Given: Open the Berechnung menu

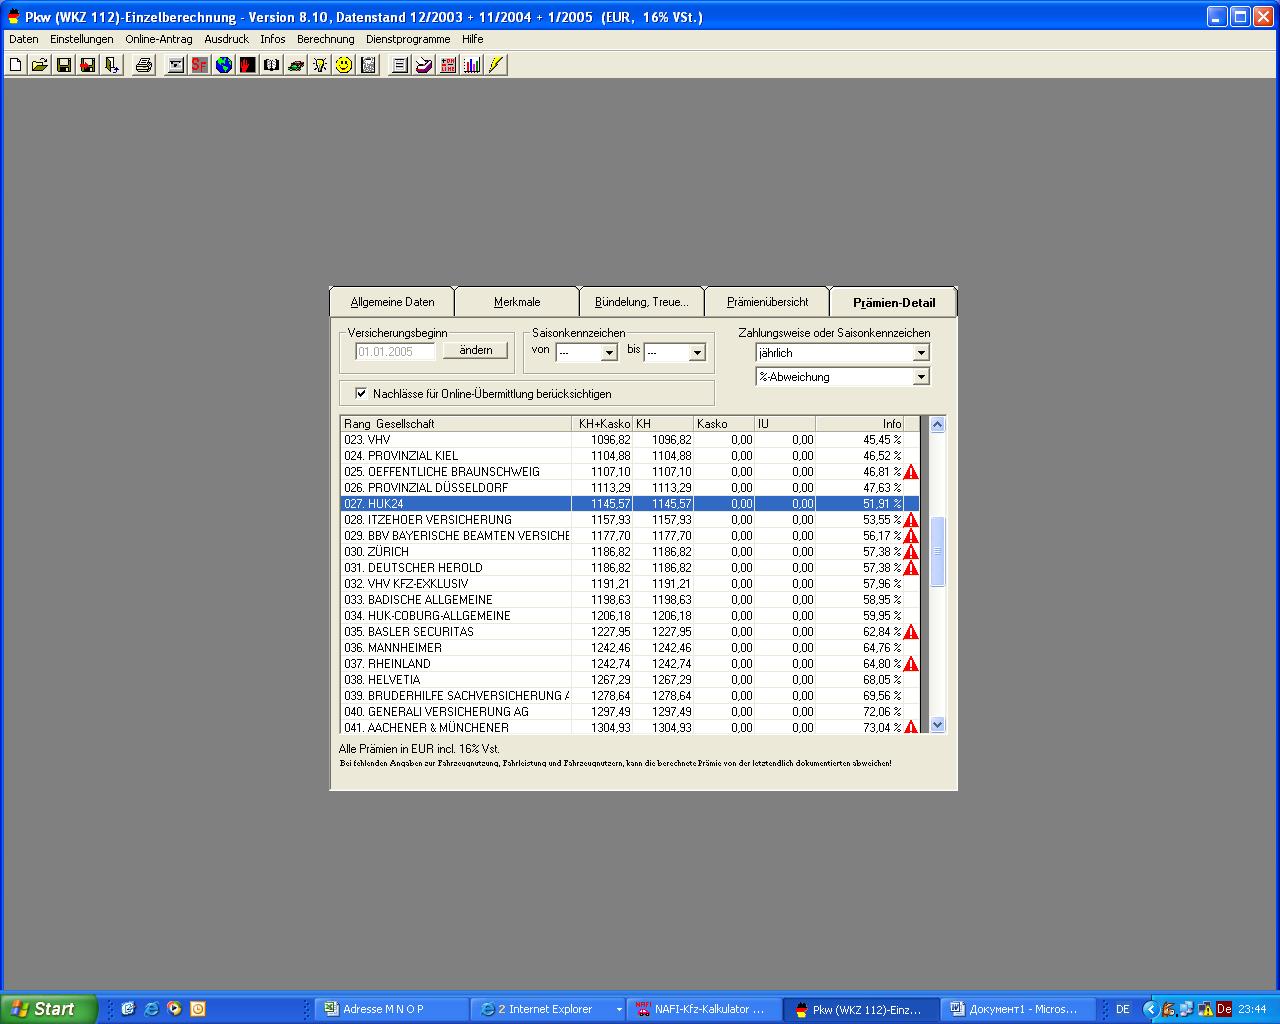Looking at the screenshot, I should pos(326,39).
